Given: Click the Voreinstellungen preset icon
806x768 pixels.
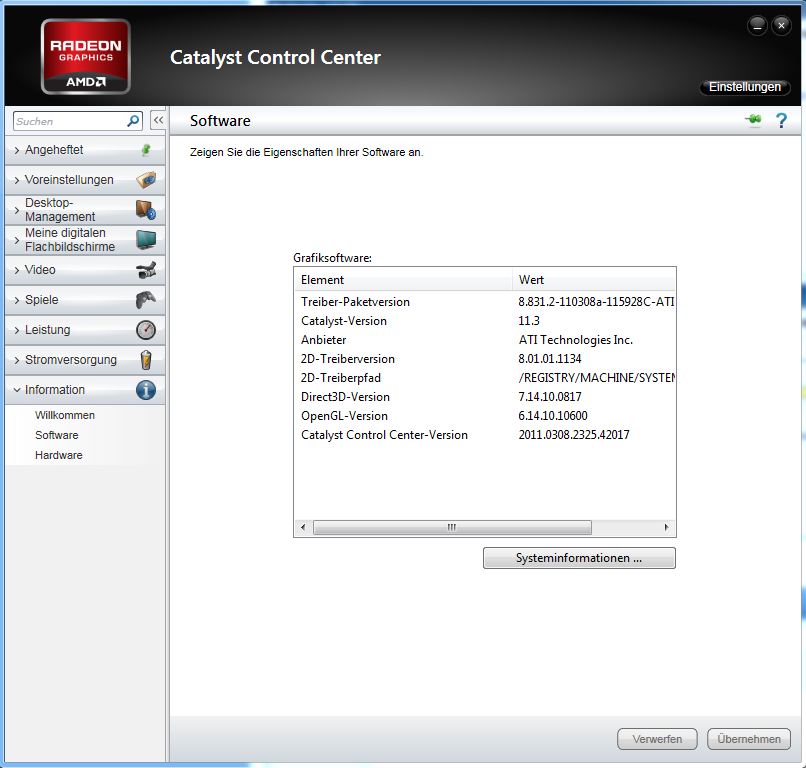Looking at the screenshot, I should [146, 180].
